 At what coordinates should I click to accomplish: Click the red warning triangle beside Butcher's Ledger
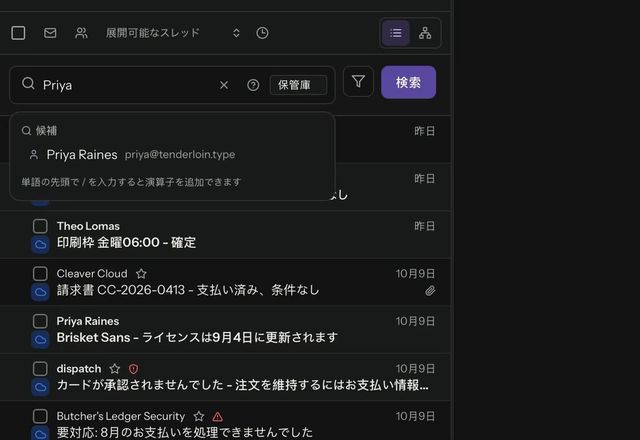218,416
